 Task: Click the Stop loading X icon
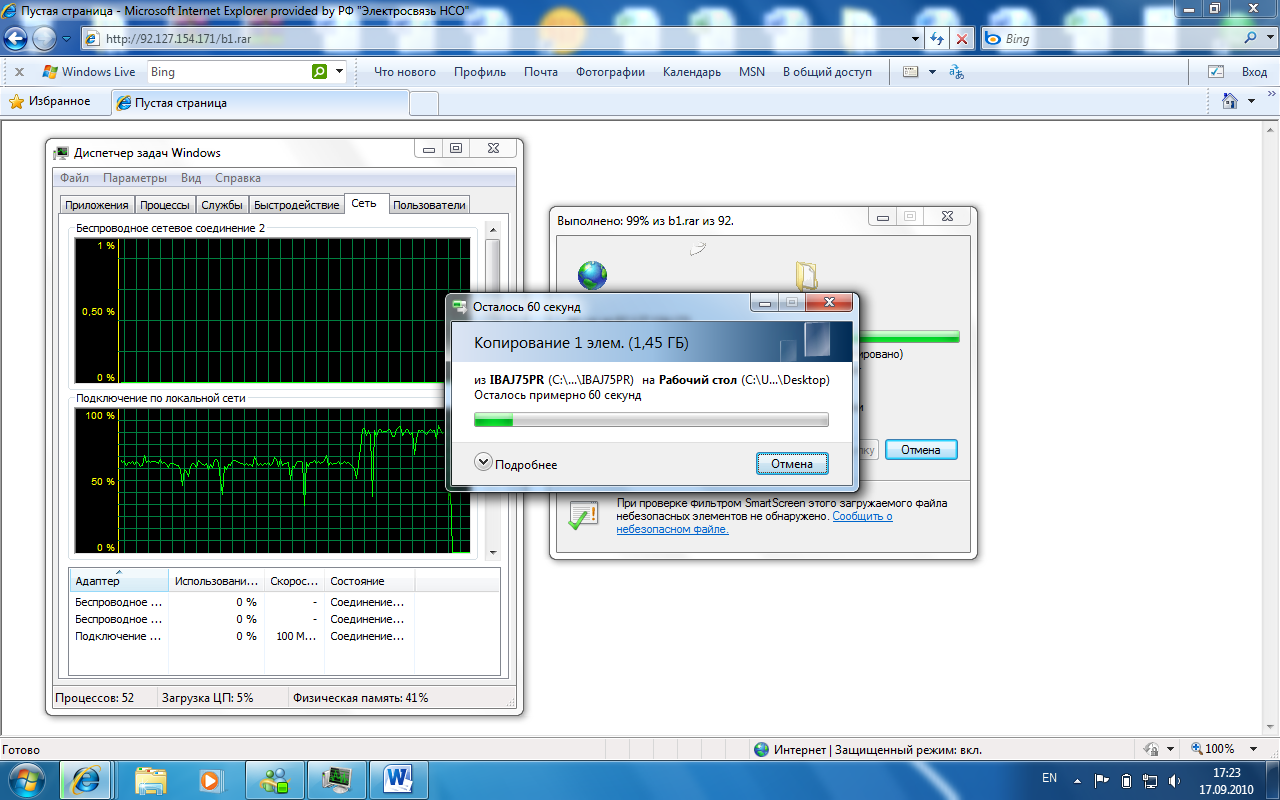click(x=962, y=39)
